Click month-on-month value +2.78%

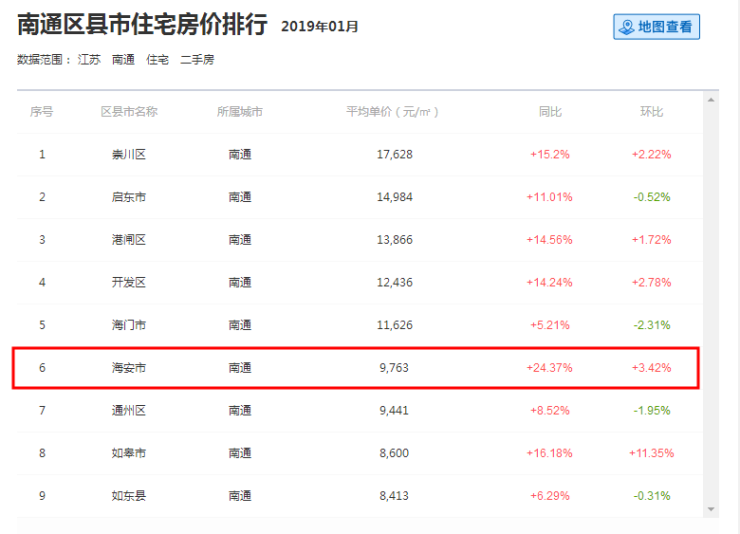coord(651,282)
